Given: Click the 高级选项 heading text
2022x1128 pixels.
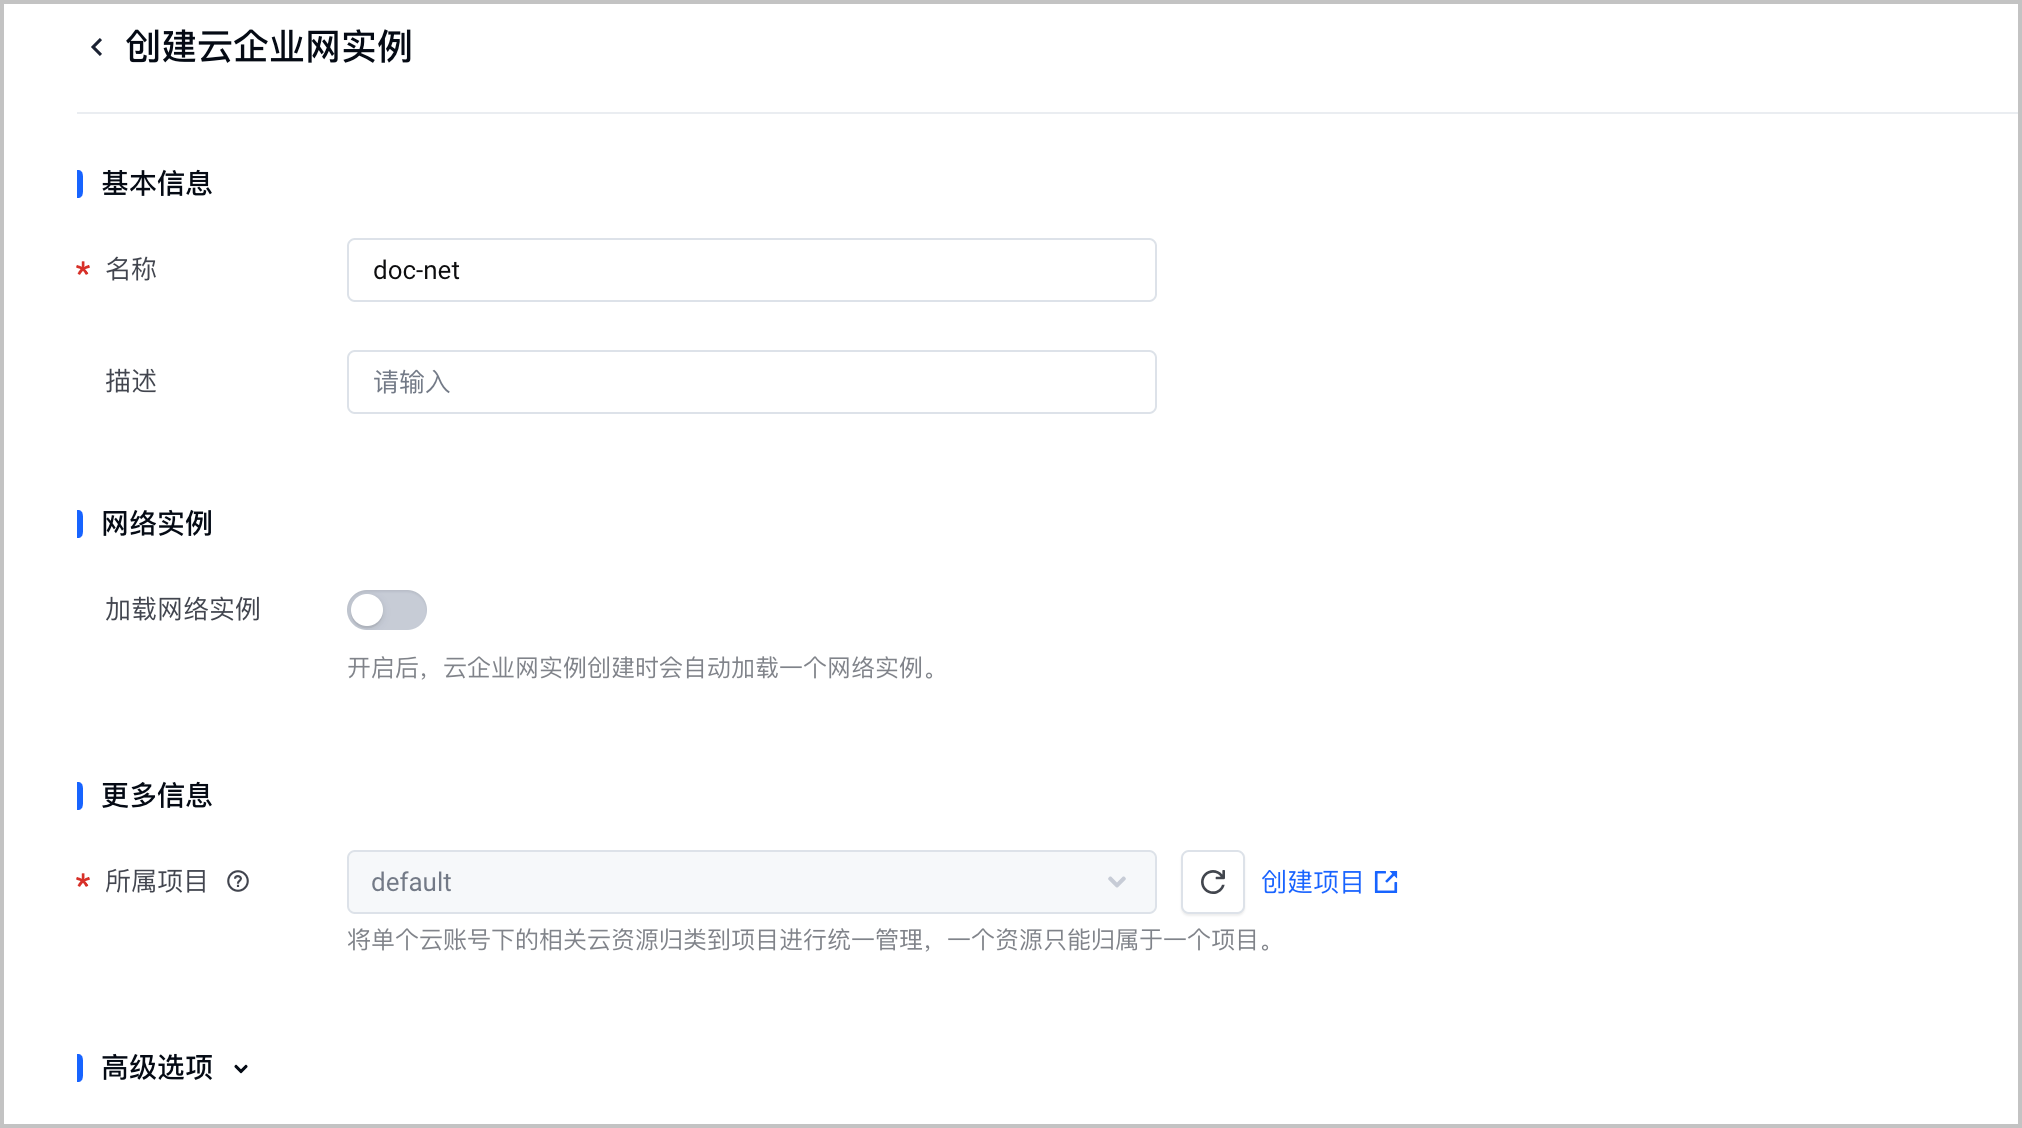Looking at the screenshot, I should (157, 1068).
